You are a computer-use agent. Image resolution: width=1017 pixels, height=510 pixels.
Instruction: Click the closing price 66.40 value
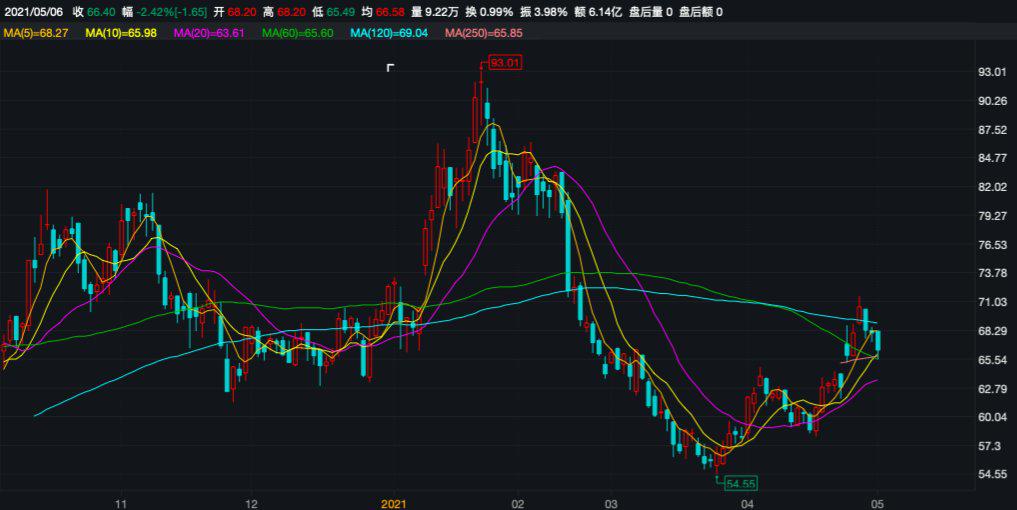100,12
